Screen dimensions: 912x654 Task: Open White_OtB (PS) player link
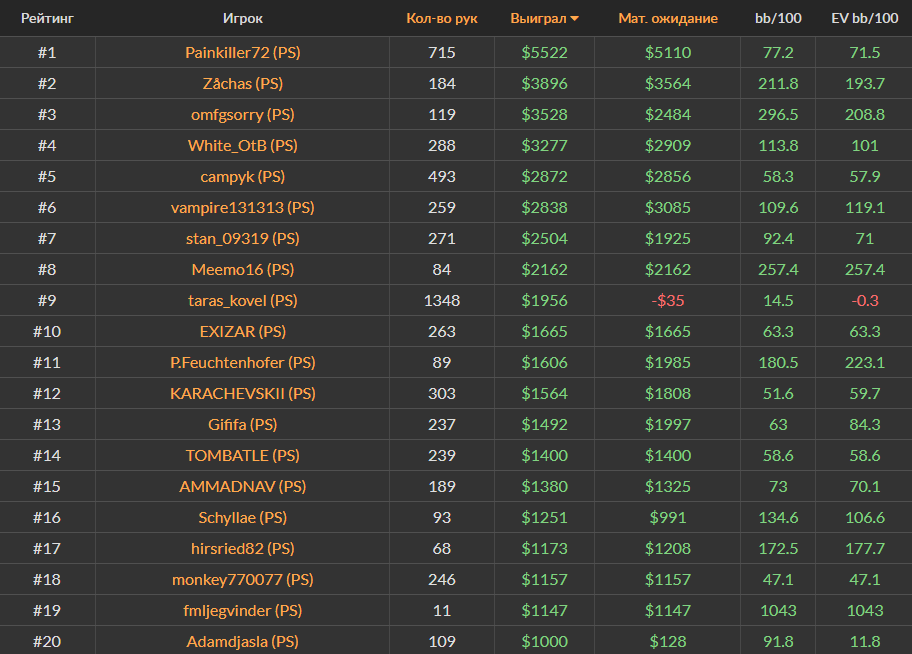pos(242,145)
